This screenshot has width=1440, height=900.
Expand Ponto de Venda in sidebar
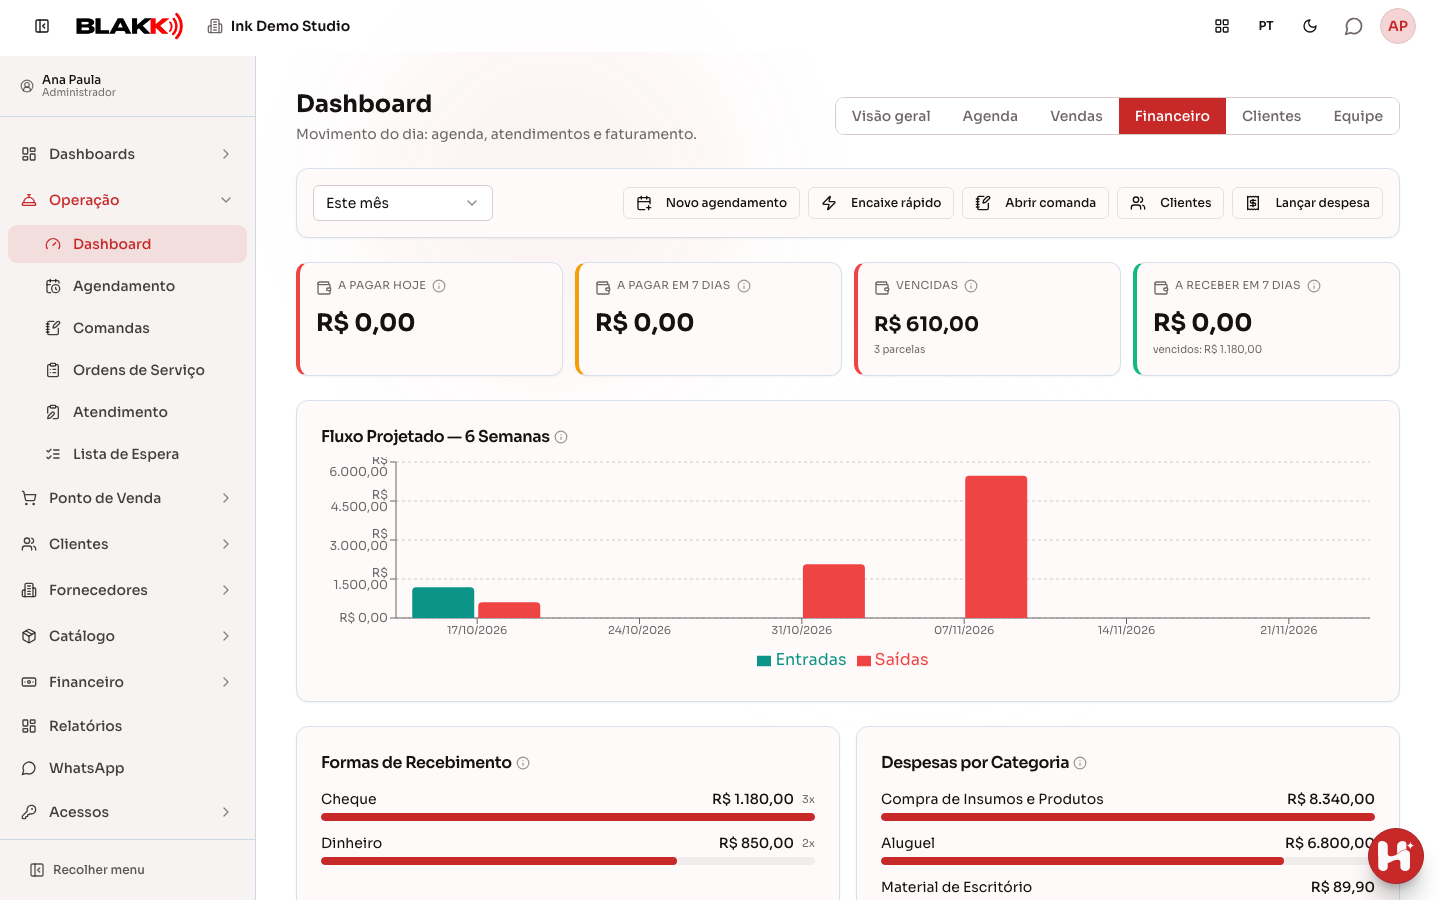point(127,498)
